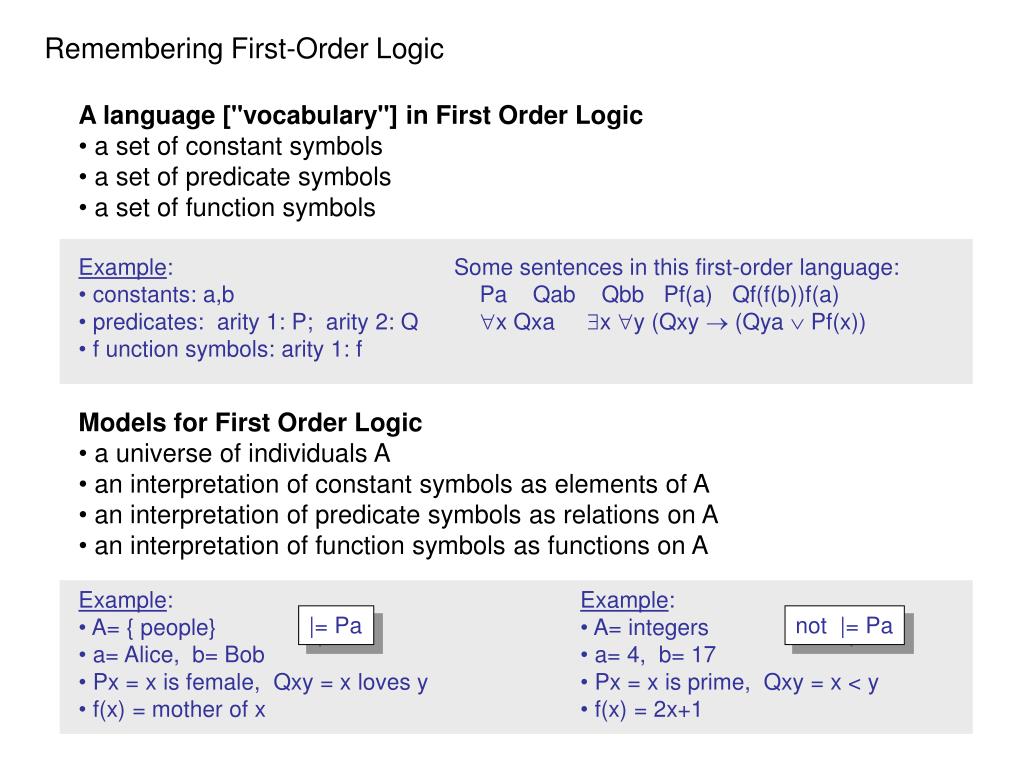
Task: Click the "Remembering First-Order Logic" slide title
Action: [244, 49]
